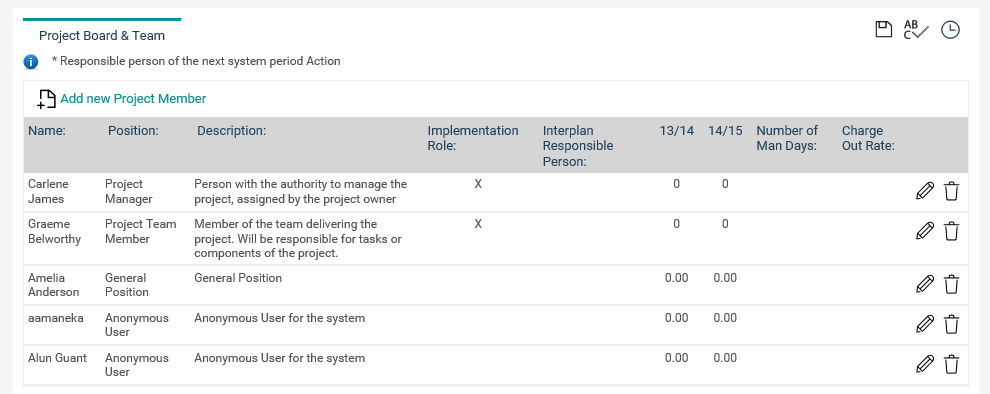Click Add new Project Member link
The height and width of the screenshot is (394, 990).
(133, 98)
